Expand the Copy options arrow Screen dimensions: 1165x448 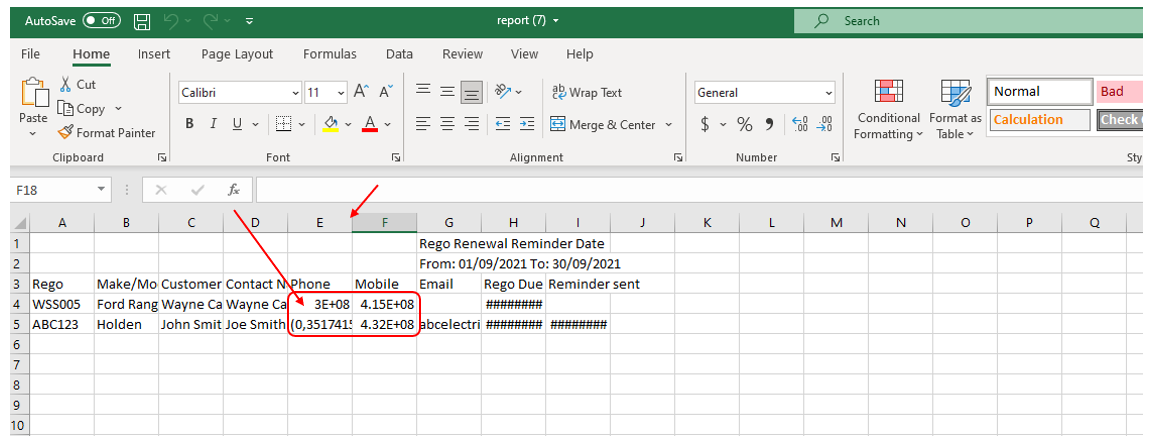tap(118, 108)
